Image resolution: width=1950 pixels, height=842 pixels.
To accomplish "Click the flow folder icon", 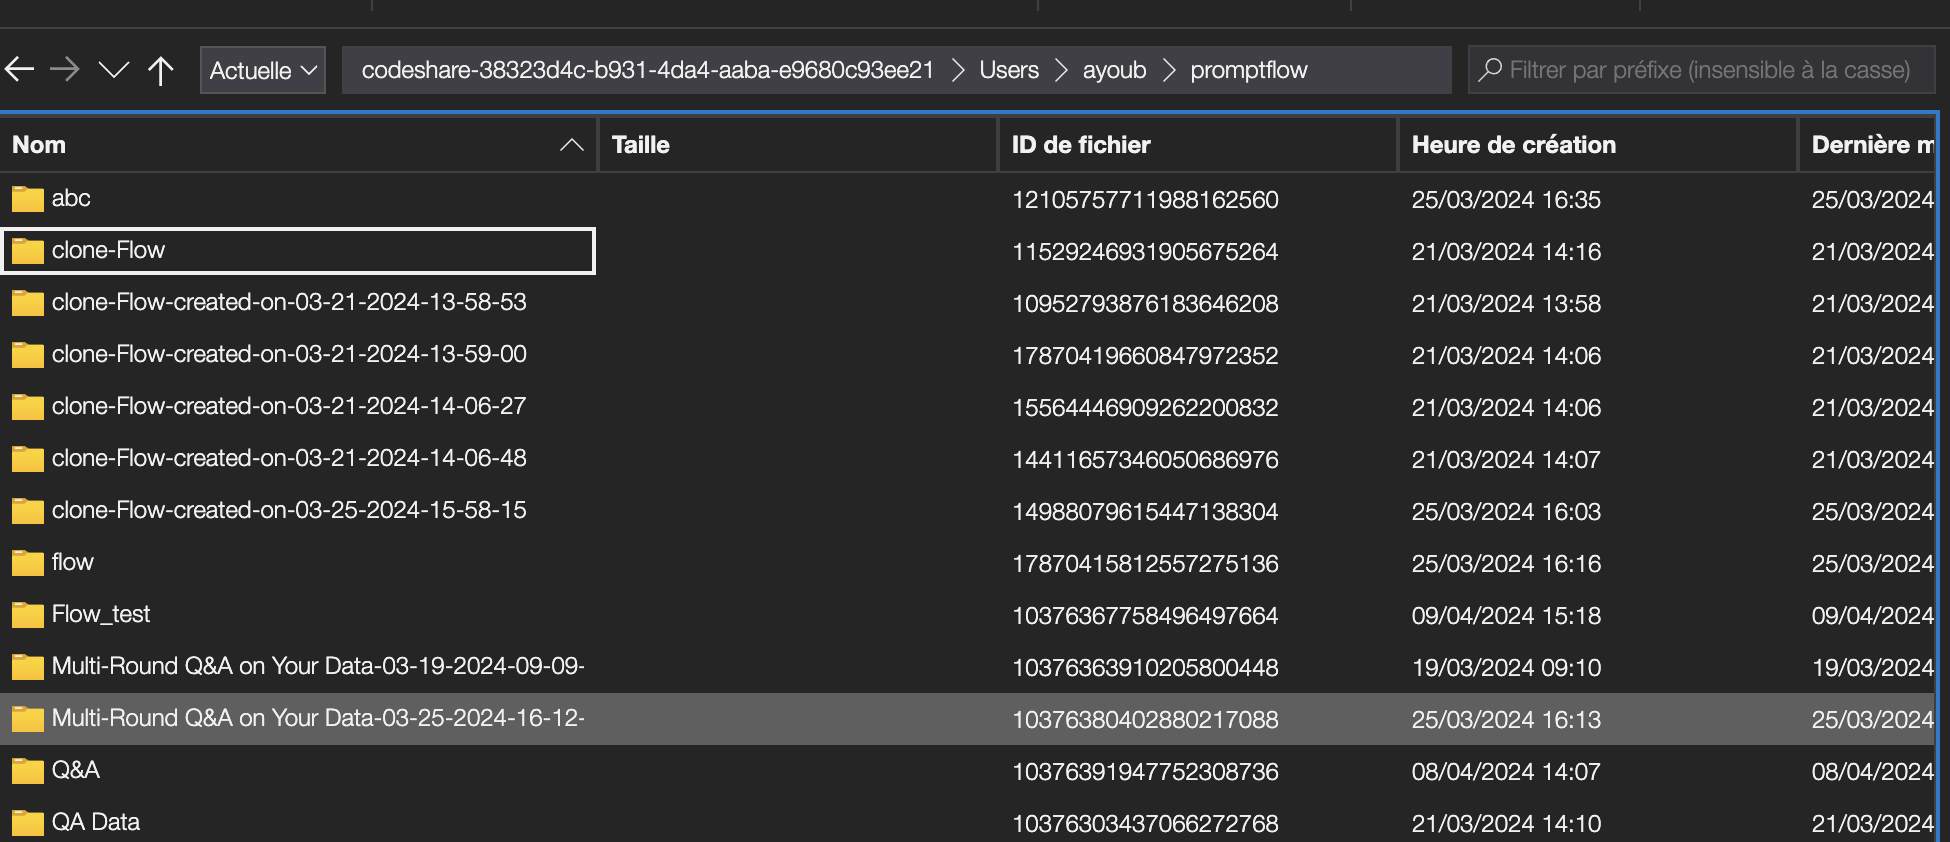I will pyautogui.click(x=28, y=563).
